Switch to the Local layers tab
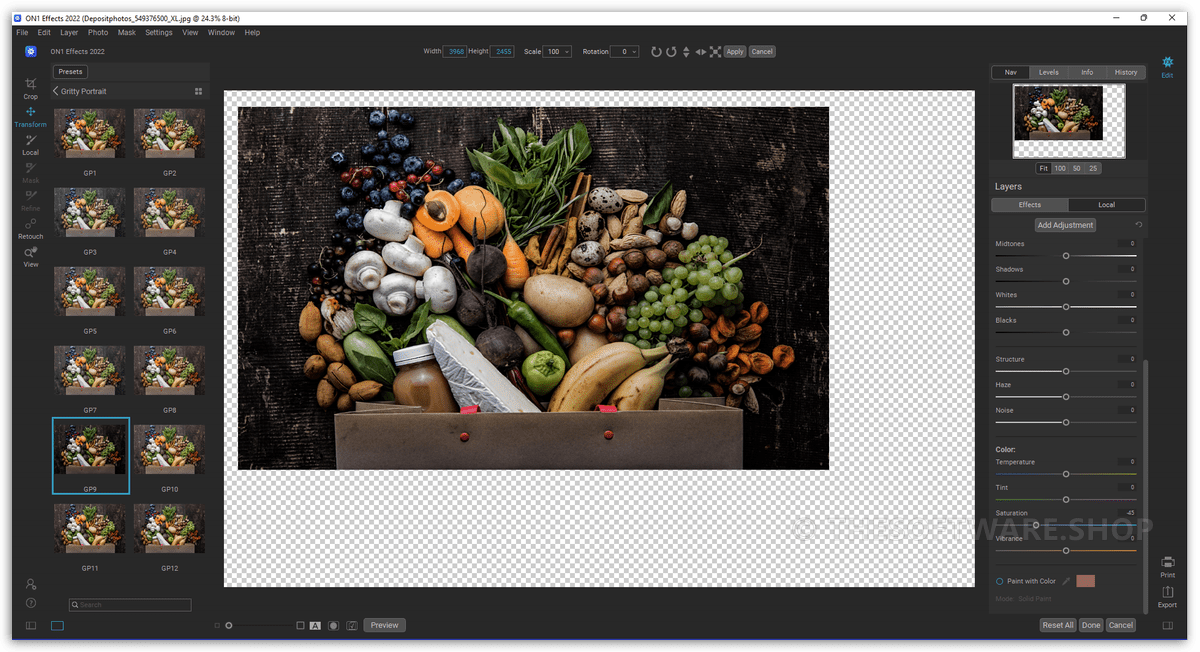This screenshot has height=652, width=1200. tap(1106, 205)
